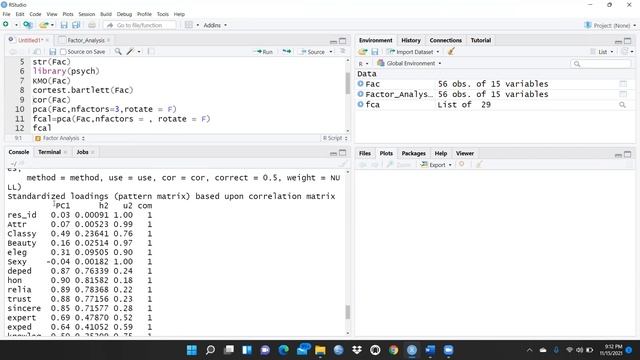This screenshot has width=640, height=360.
Task: Open the Project (None) dropdown
Action: pos(610,25)
